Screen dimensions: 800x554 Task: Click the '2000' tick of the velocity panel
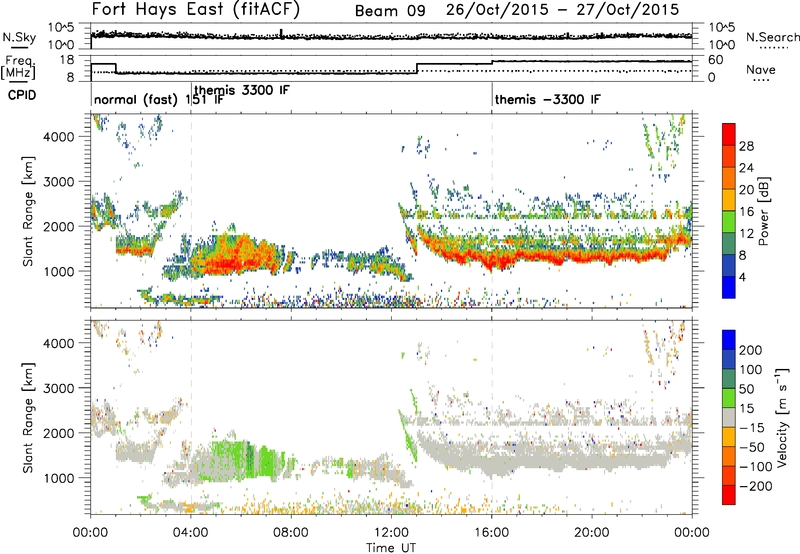click(x=59, y=433)
